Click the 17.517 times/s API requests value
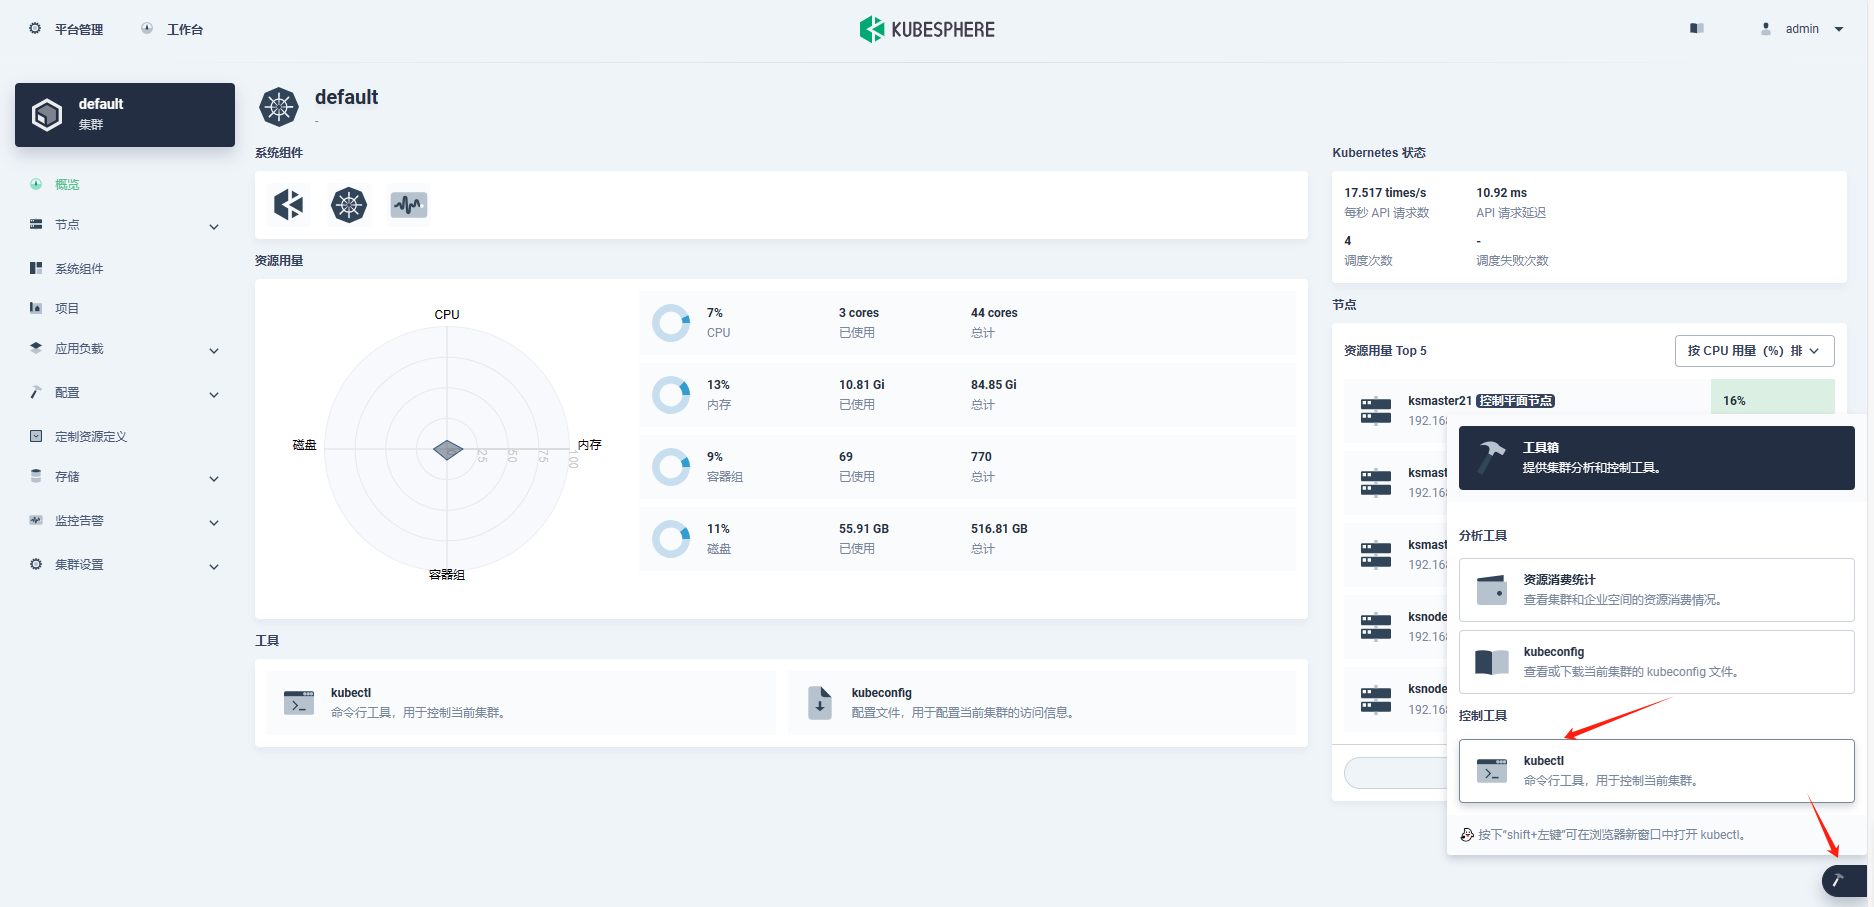Viewport: 1874px width, 907px height. 1385,193
